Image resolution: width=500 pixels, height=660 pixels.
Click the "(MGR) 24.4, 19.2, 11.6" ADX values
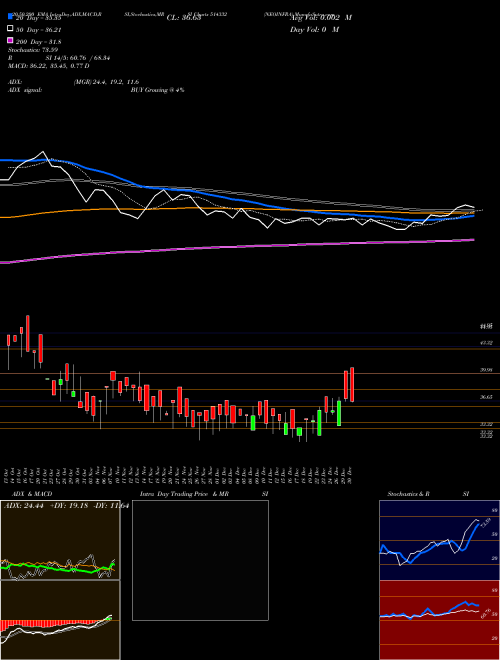tap(106, 82)
